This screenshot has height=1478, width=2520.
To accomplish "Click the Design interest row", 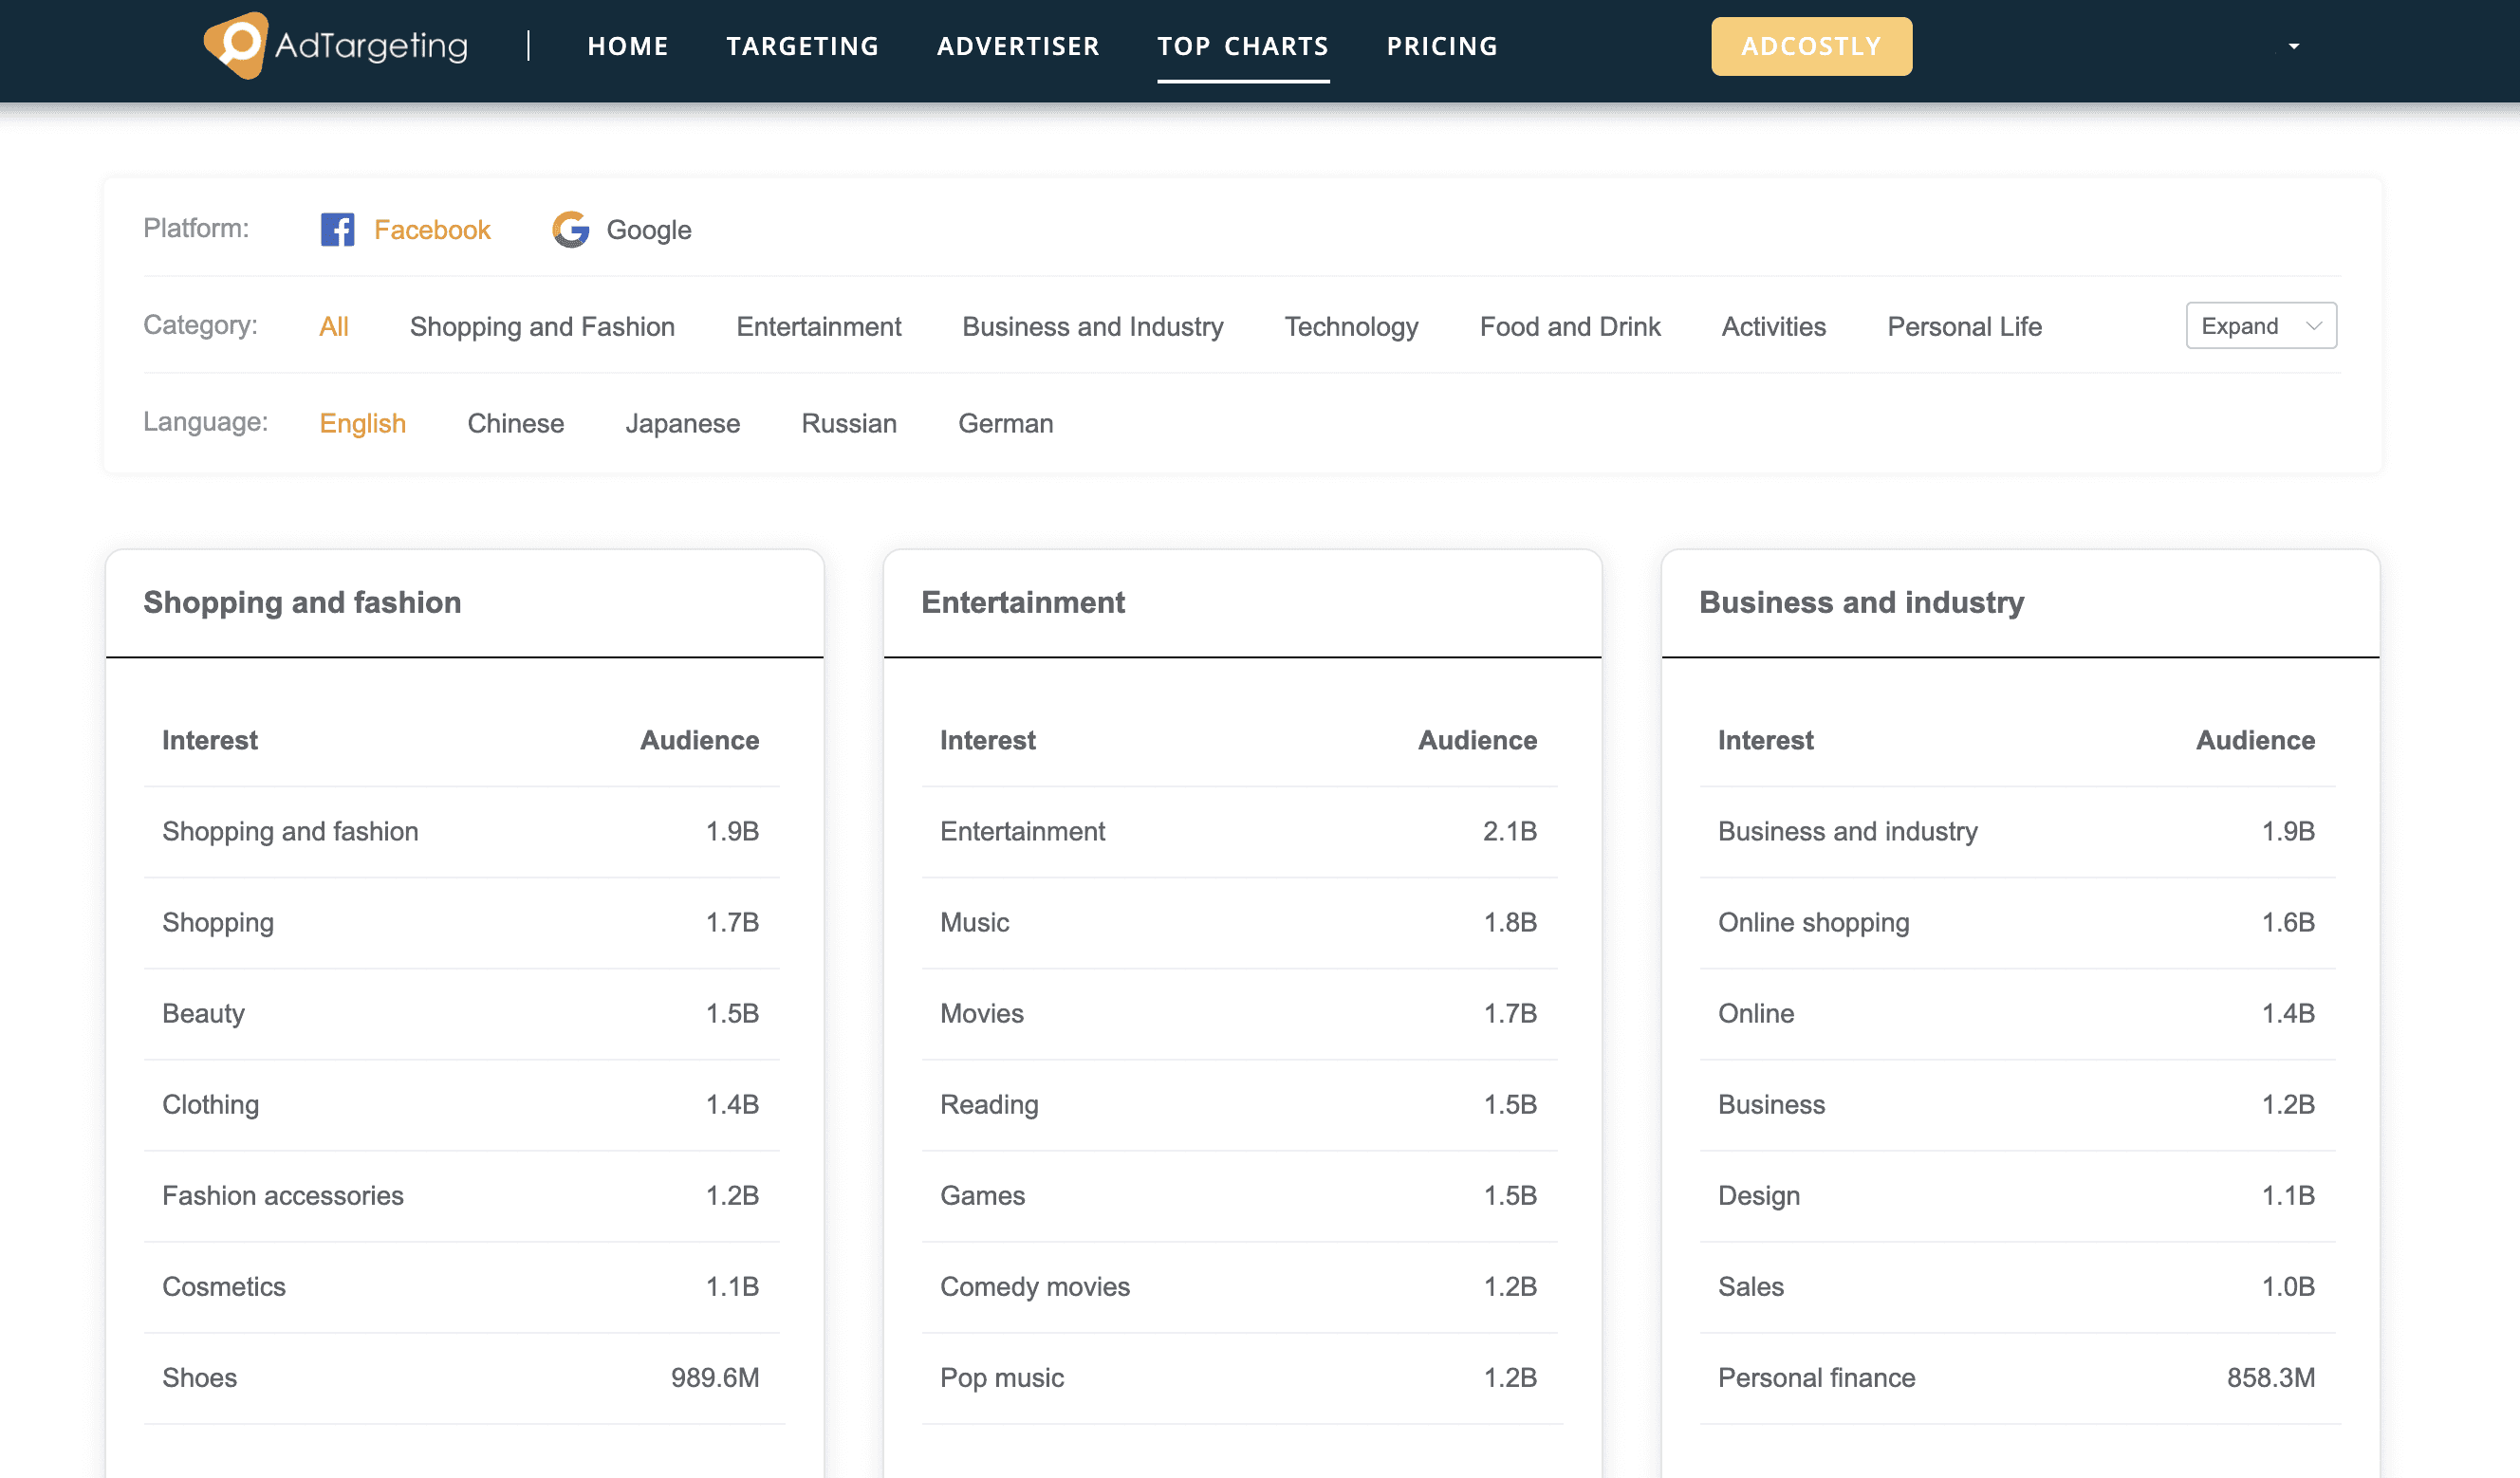I will (x=2018, y=1195).
